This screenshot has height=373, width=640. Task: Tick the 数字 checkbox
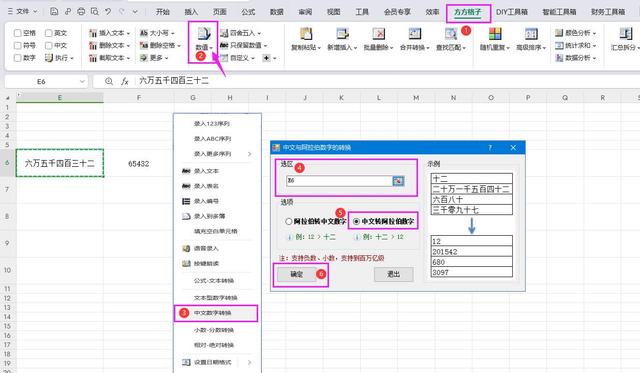[x=18, y=58]
